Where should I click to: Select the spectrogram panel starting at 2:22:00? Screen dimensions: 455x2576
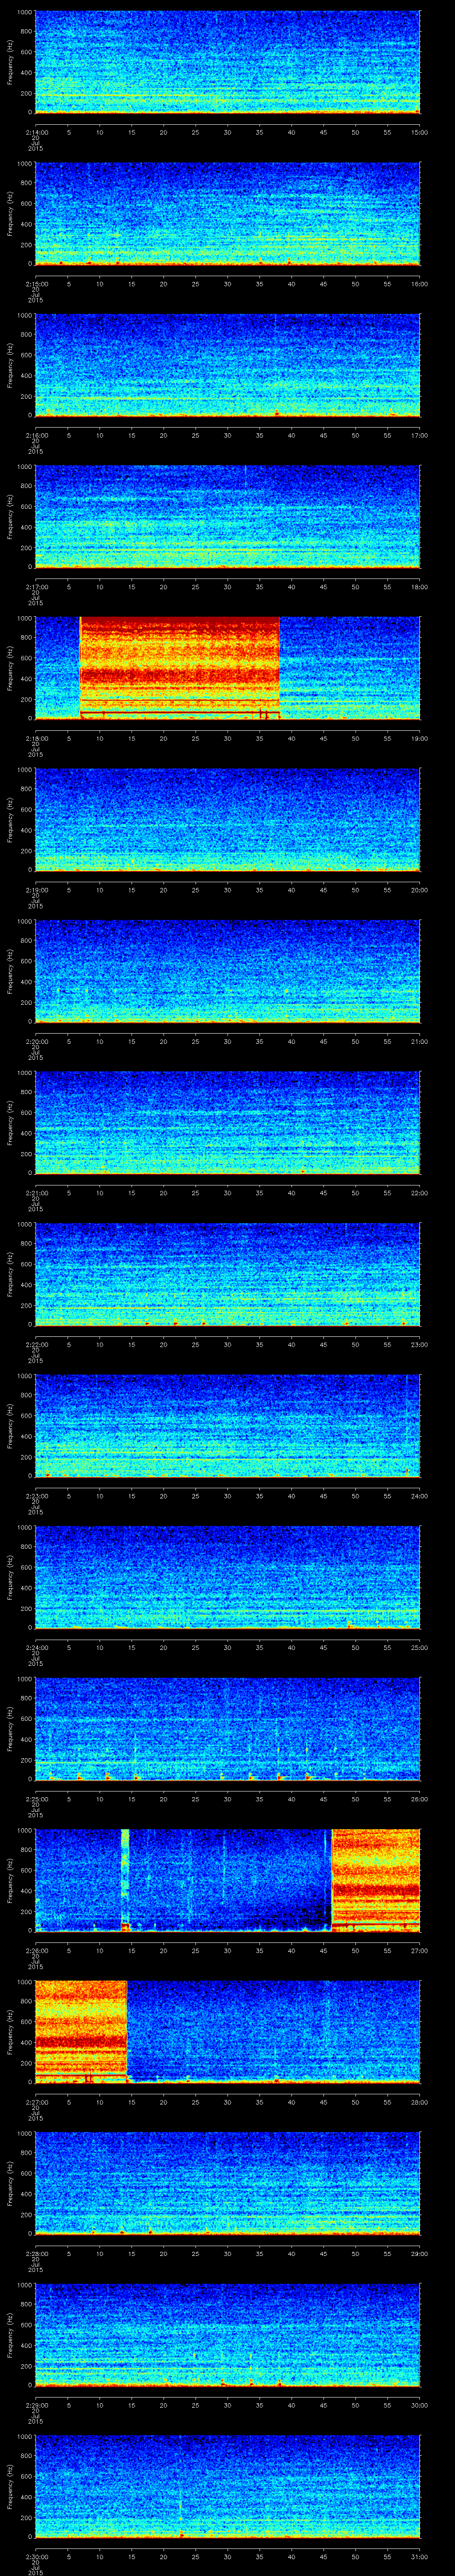click(228, 1274)
